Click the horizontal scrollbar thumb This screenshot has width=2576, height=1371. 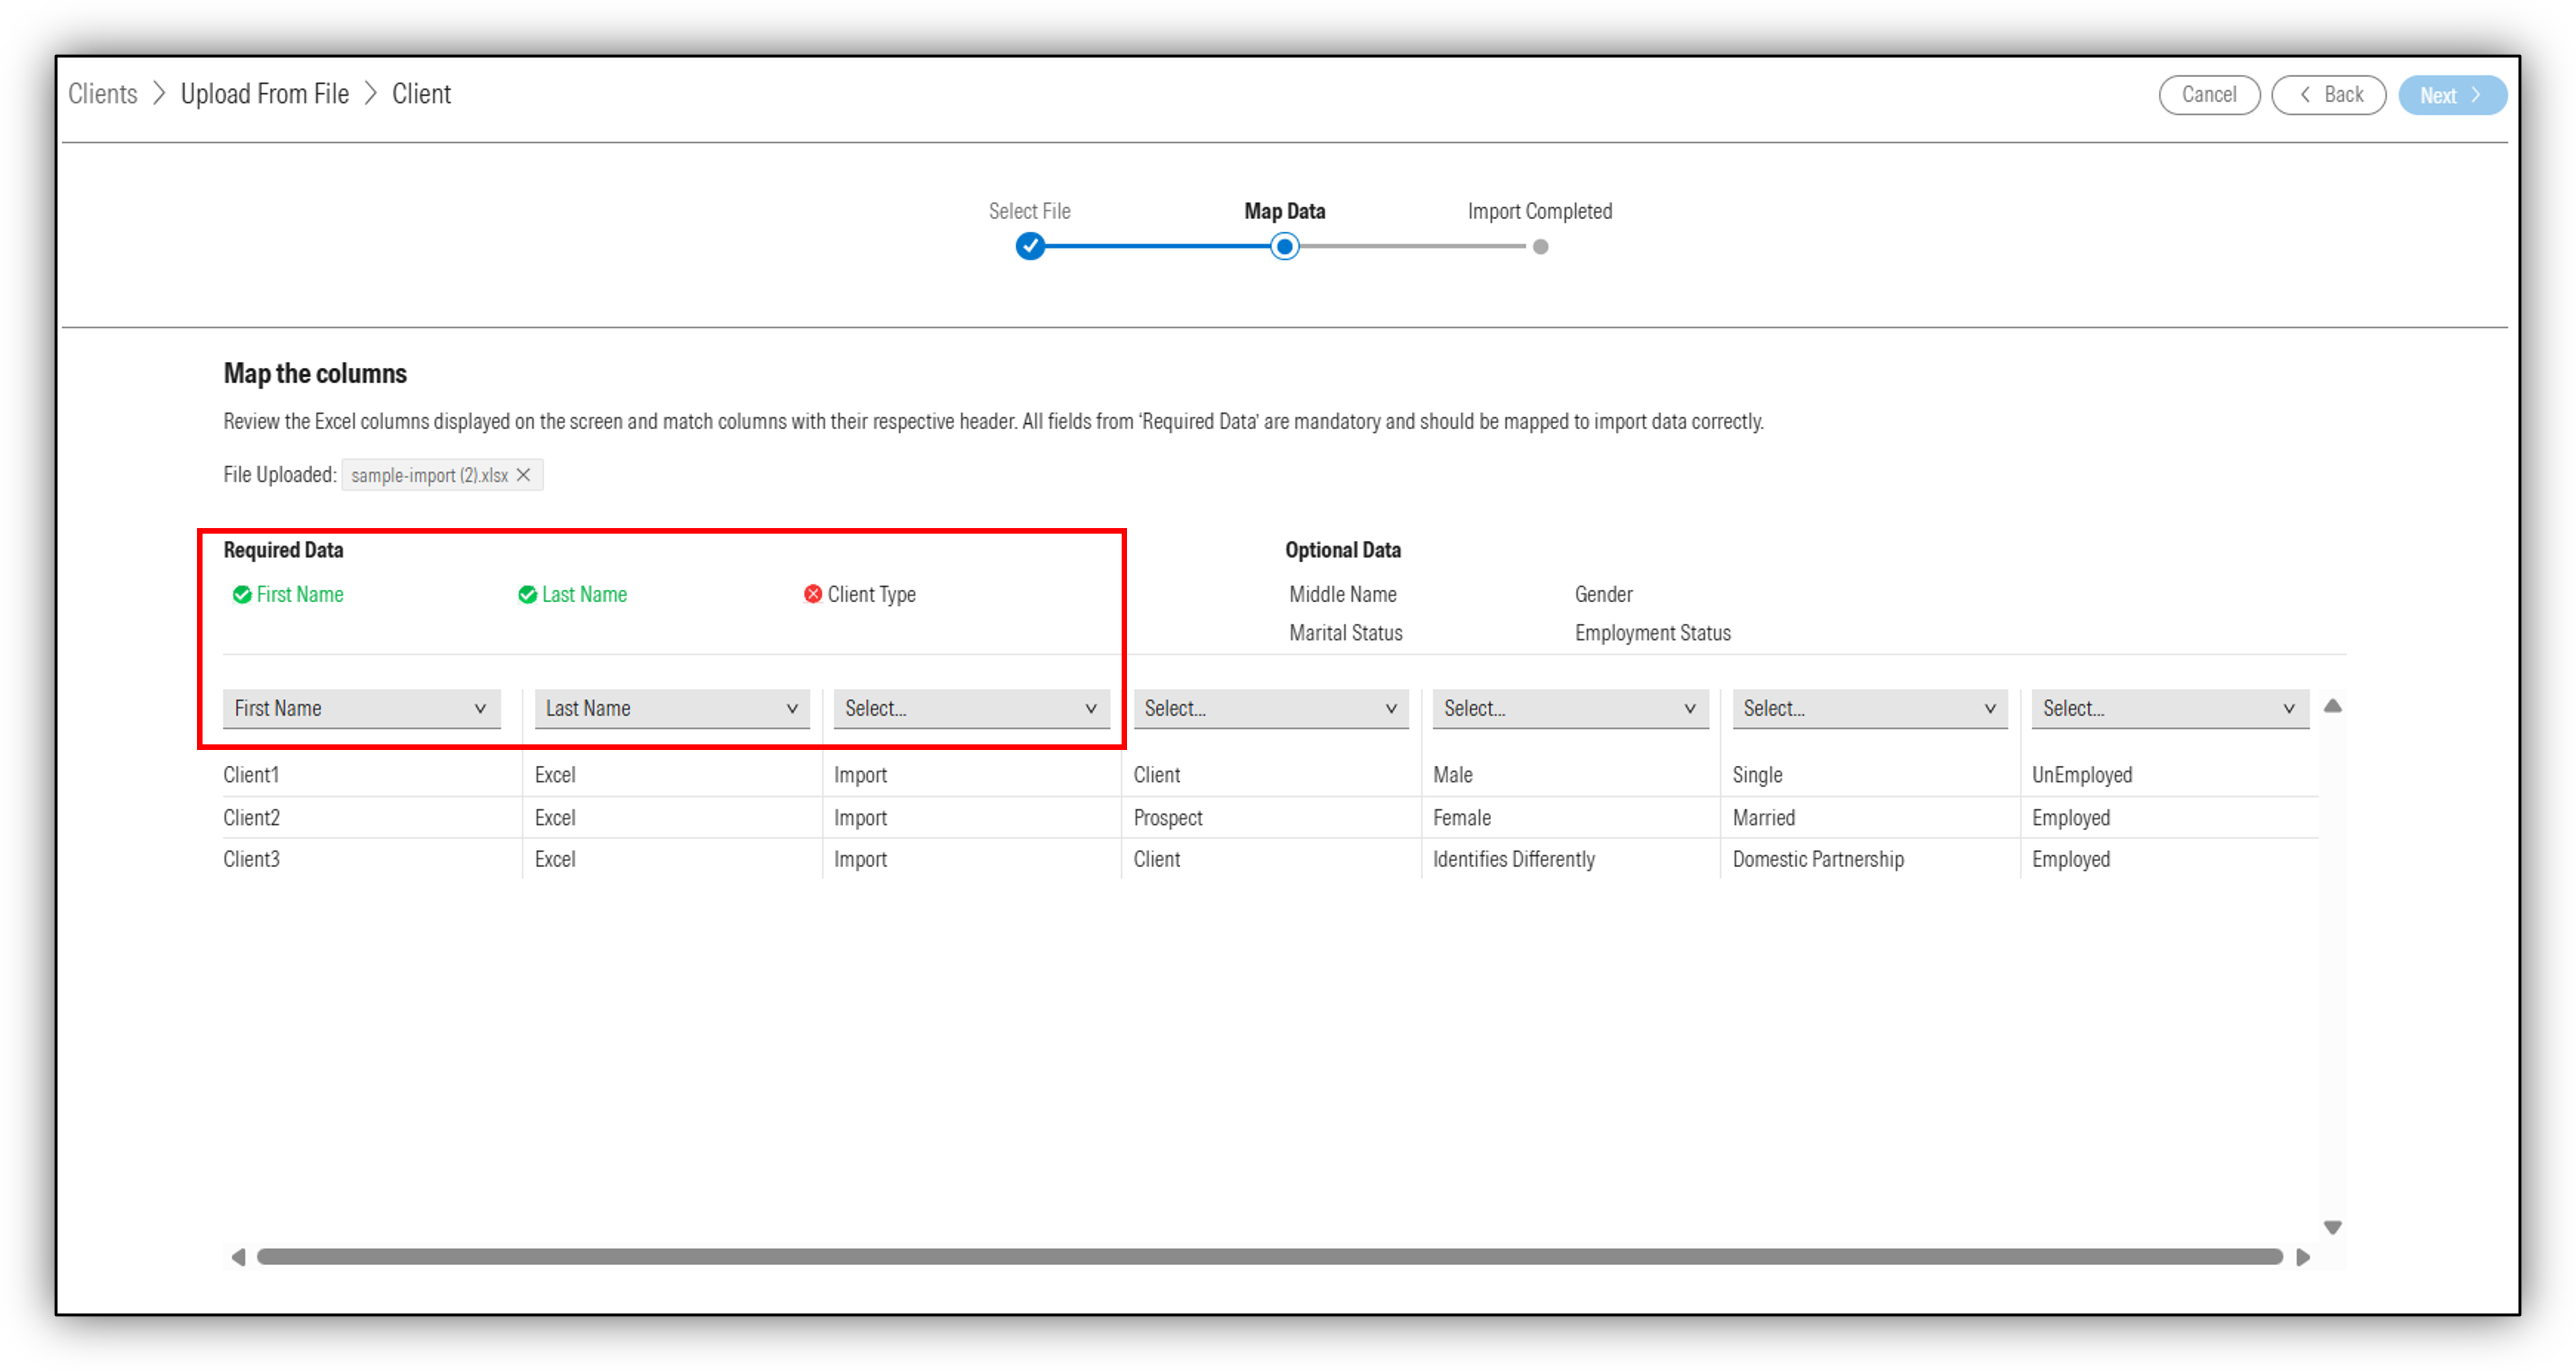pos(1270,1257)
